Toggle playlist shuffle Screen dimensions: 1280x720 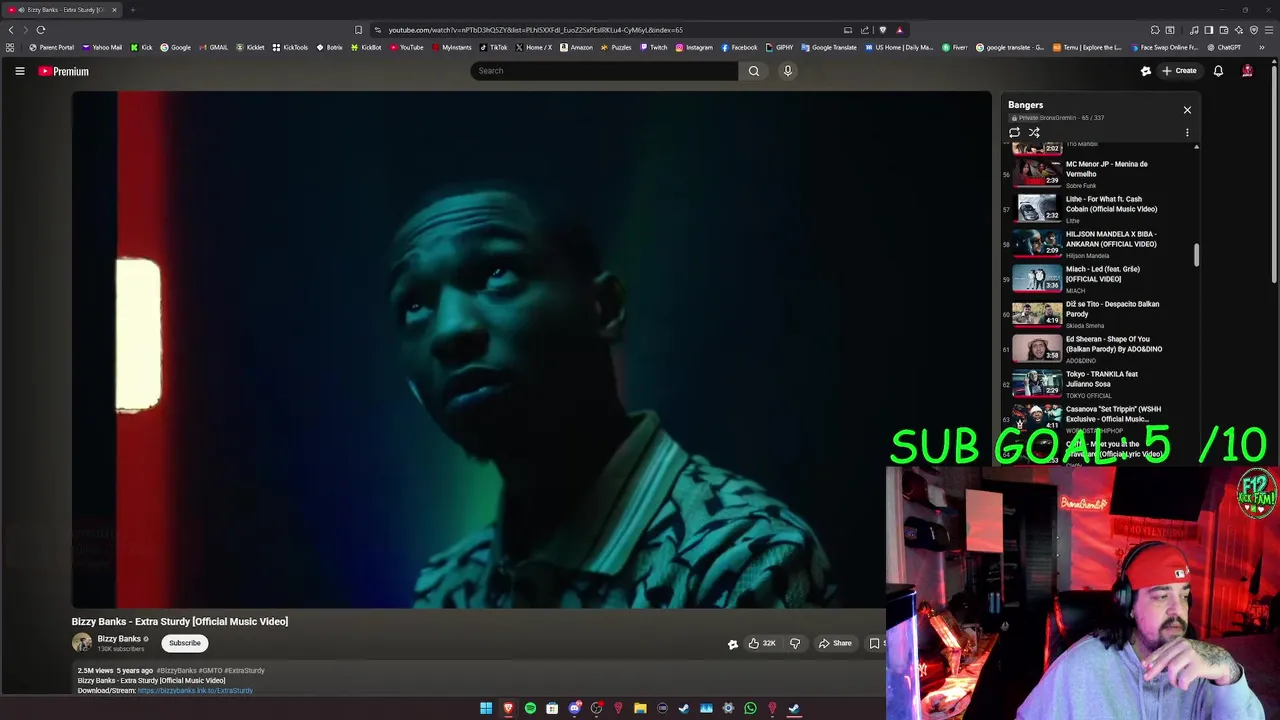1034,132
